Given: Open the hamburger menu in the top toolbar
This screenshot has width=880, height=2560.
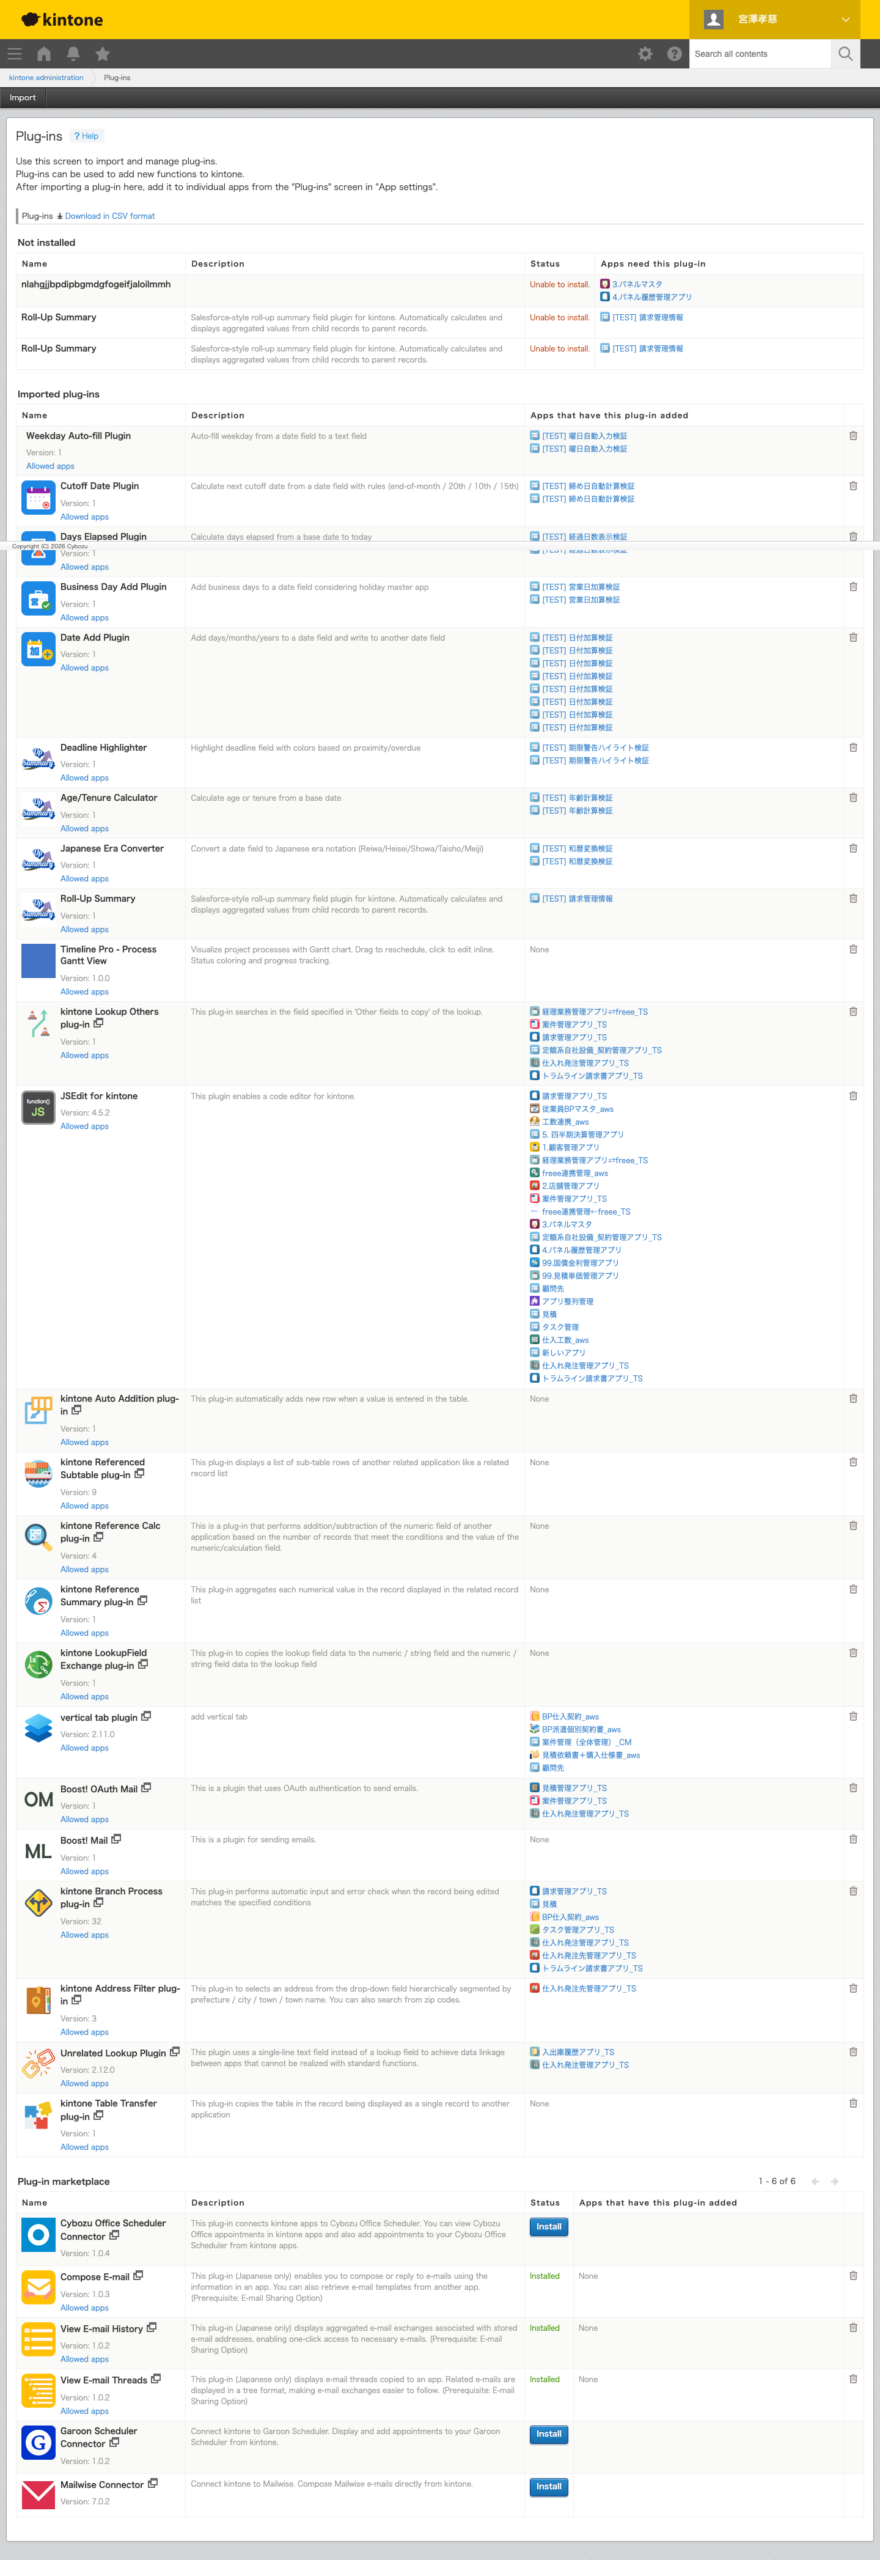Looking at the screenshot, I should [14, 54].
